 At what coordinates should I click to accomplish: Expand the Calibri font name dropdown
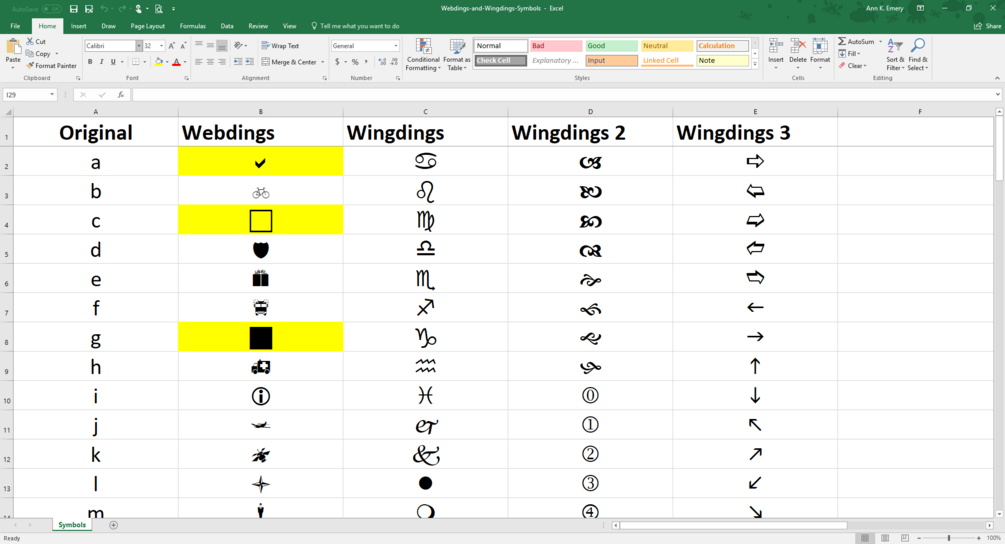(138, 46)
